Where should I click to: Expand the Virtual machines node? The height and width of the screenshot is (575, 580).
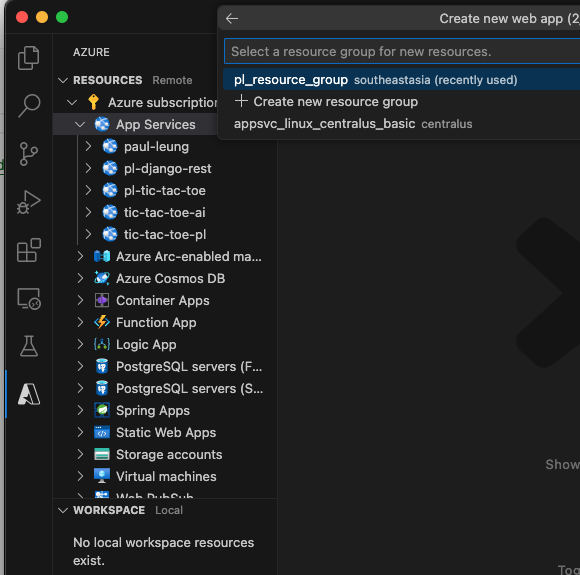(80, 476)
